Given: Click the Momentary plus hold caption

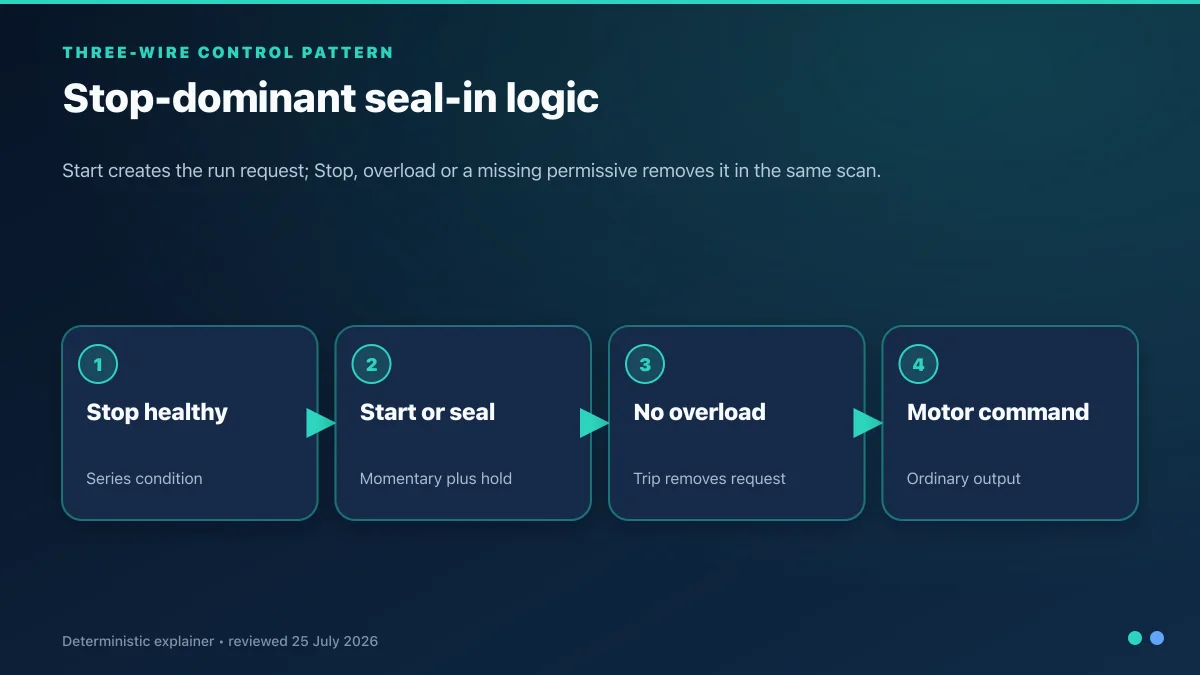Looking at the screenshot, I should pos(436,478).
